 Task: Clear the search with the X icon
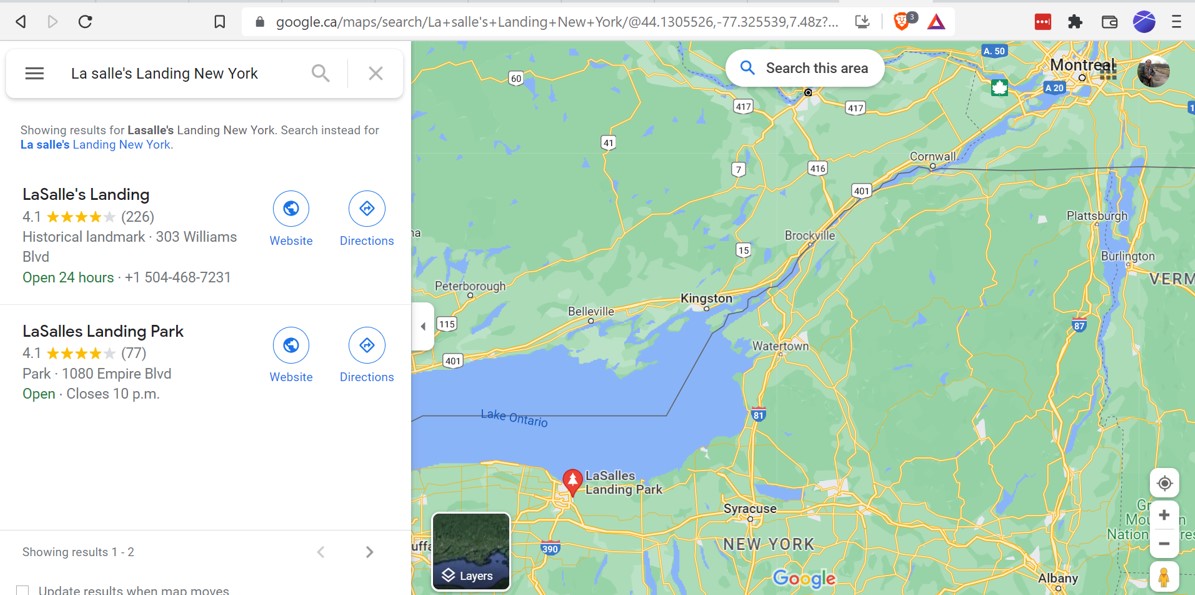pos(376,73)
